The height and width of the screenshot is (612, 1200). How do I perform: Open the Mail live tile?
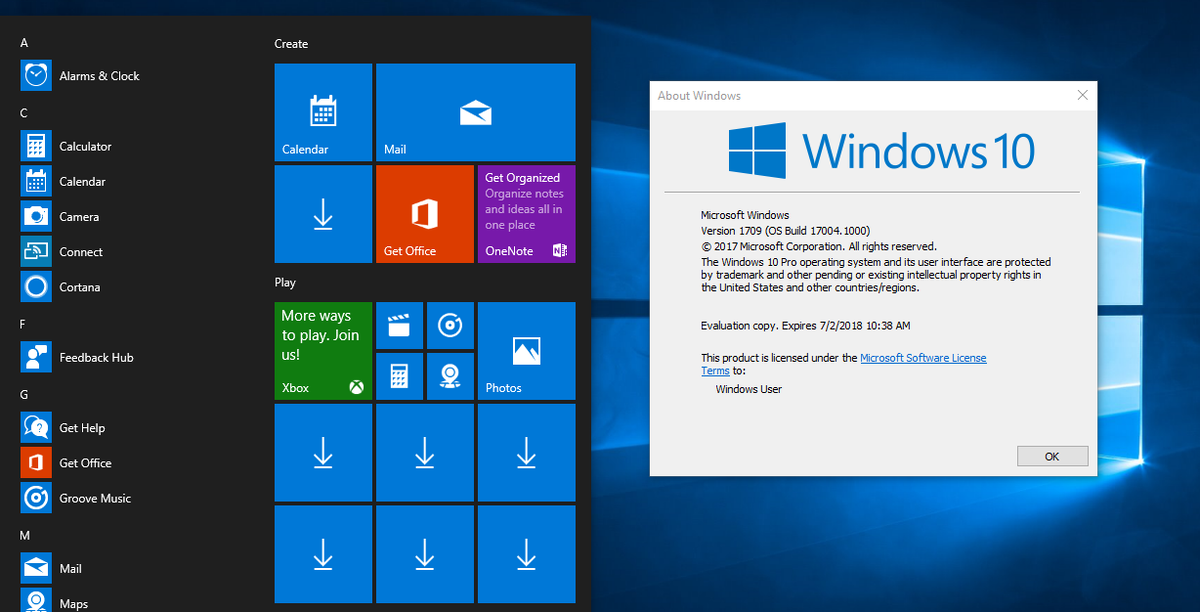[x=476, y=112]
